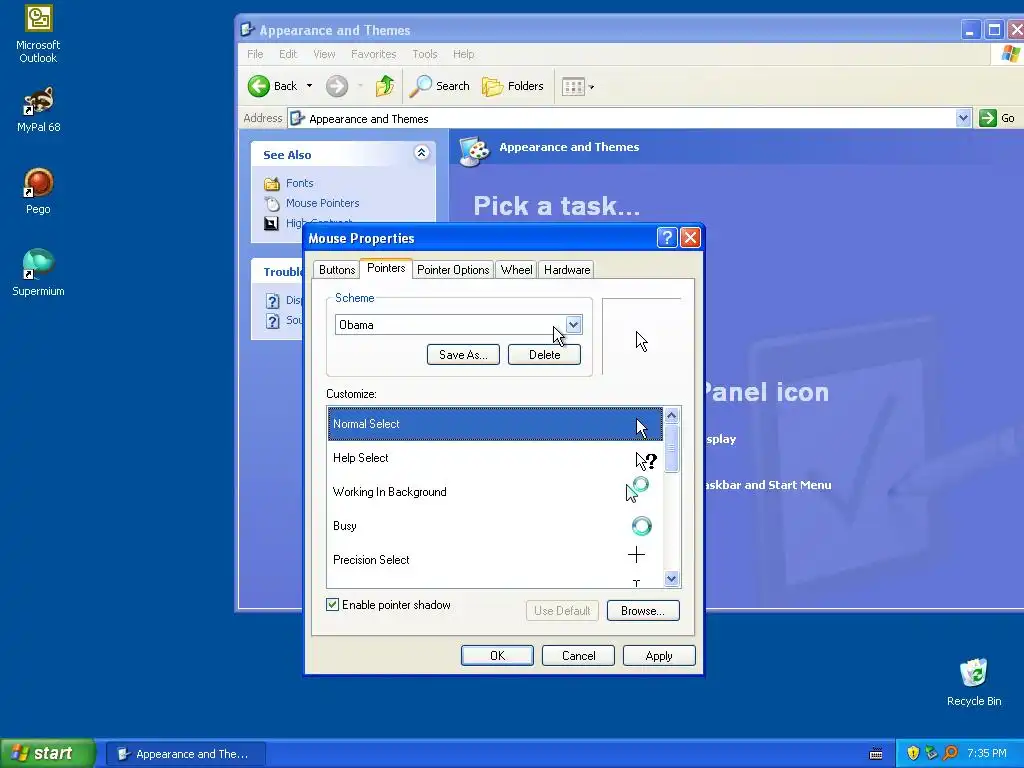The height and width of the screenshot is (768, 1024).
Task: Click the Browse... button
Action: pos(643,611)
